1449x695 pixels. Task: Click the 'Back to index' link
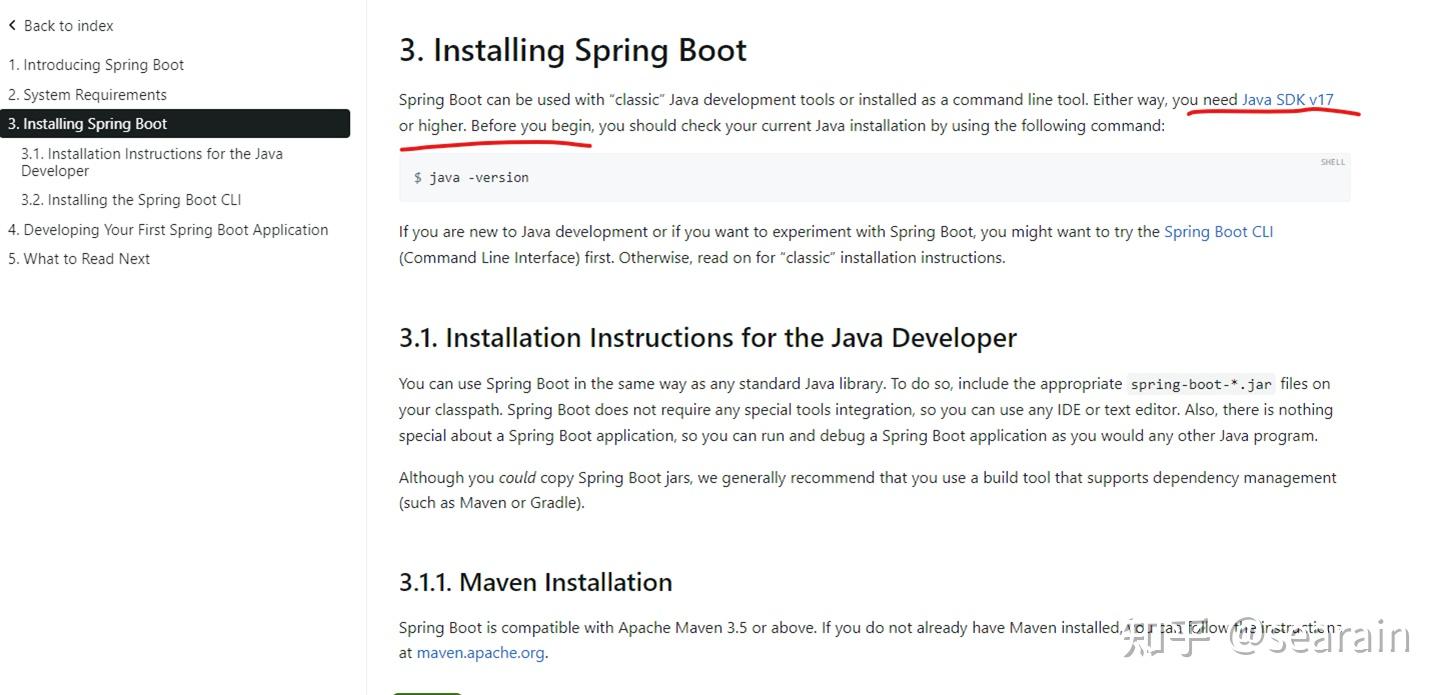[67, 25]
